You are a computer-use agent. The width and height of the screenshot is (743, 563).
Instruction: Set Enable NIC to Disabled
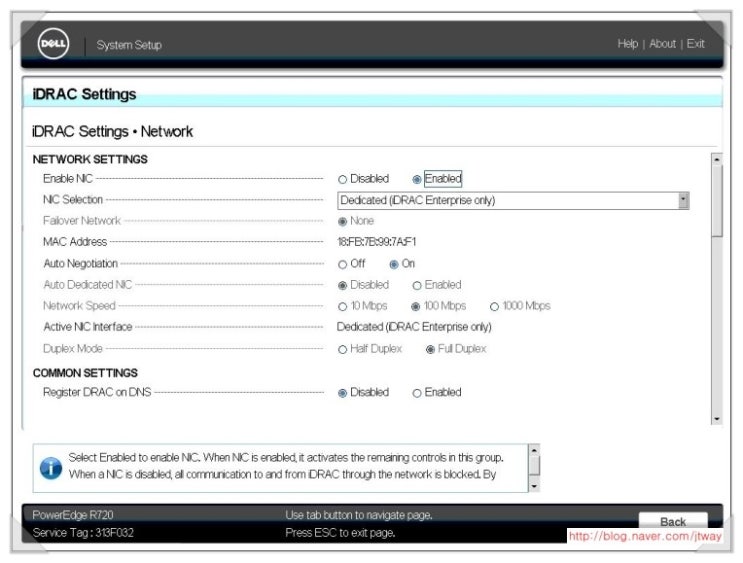click(x=343, y=179)
